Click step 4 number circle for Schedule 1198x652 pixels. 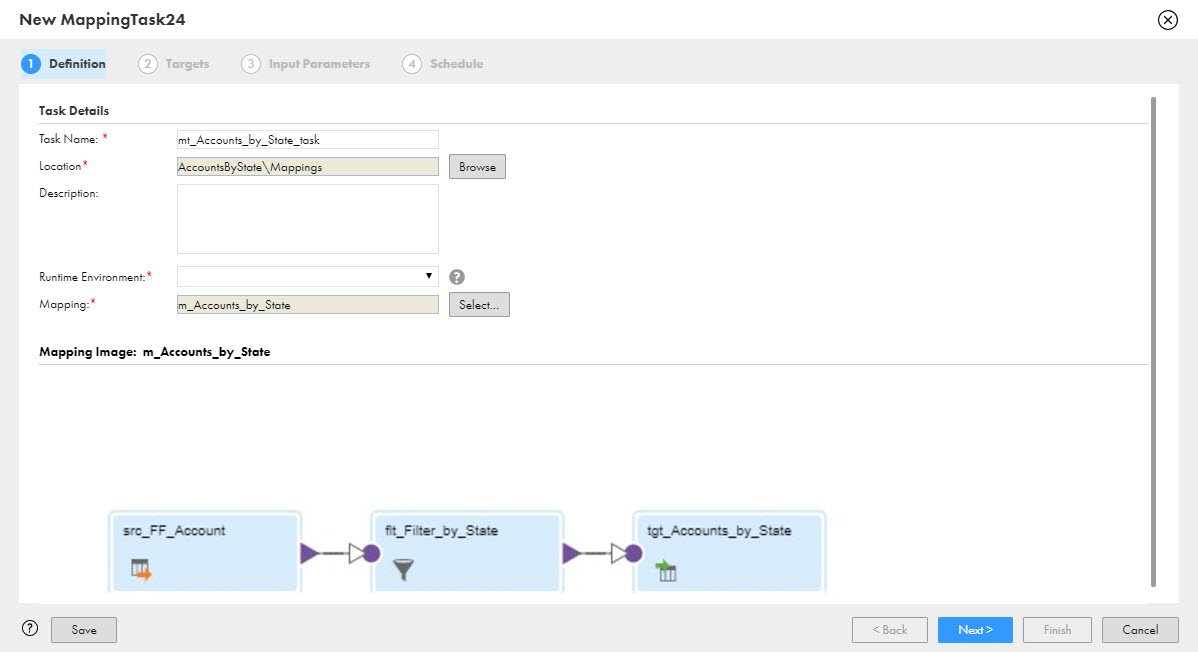click(412, 64)
